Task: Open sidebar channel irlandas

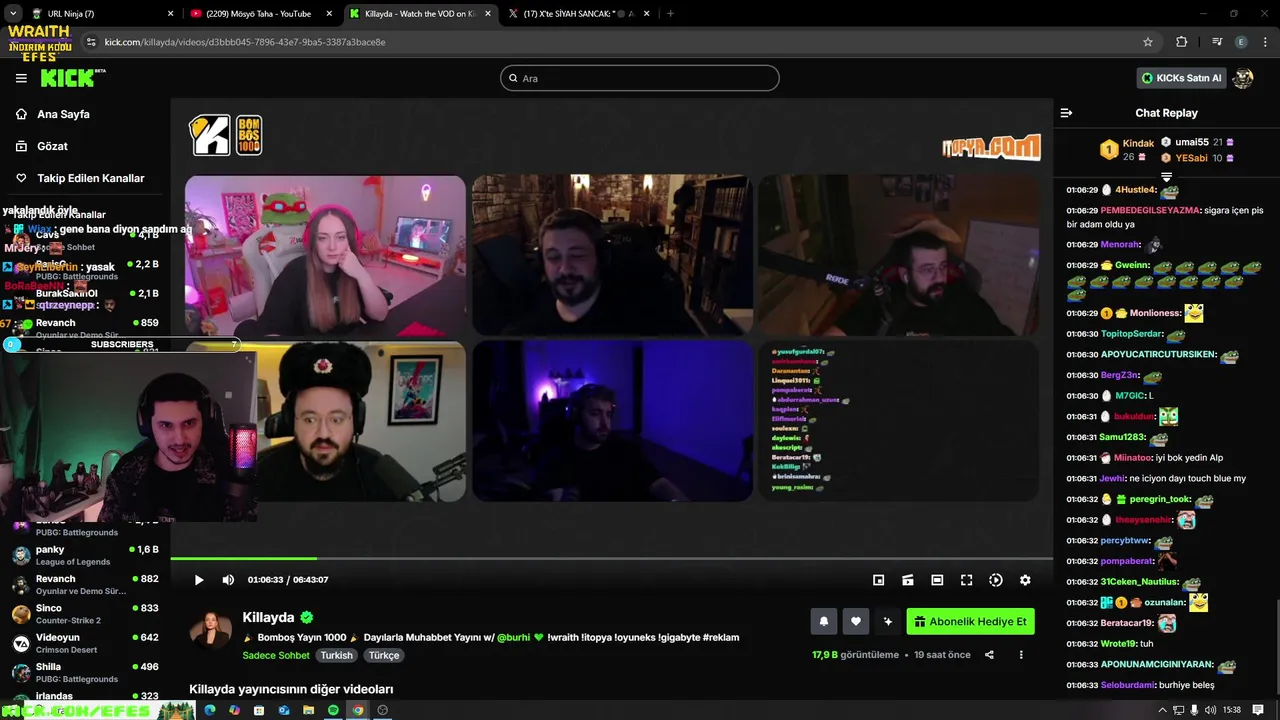Action: click(x=85, y=697)
